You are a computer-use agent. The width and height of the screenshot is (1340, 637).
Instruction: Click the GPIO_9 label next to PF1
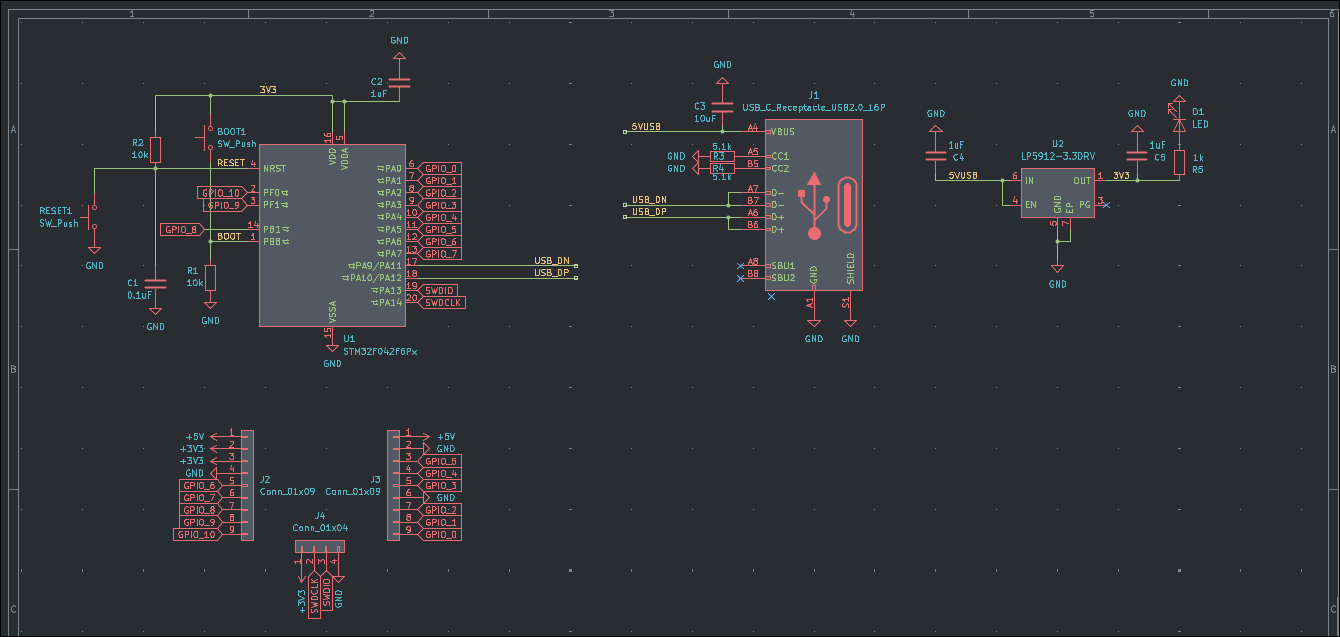tap(224, 205)
